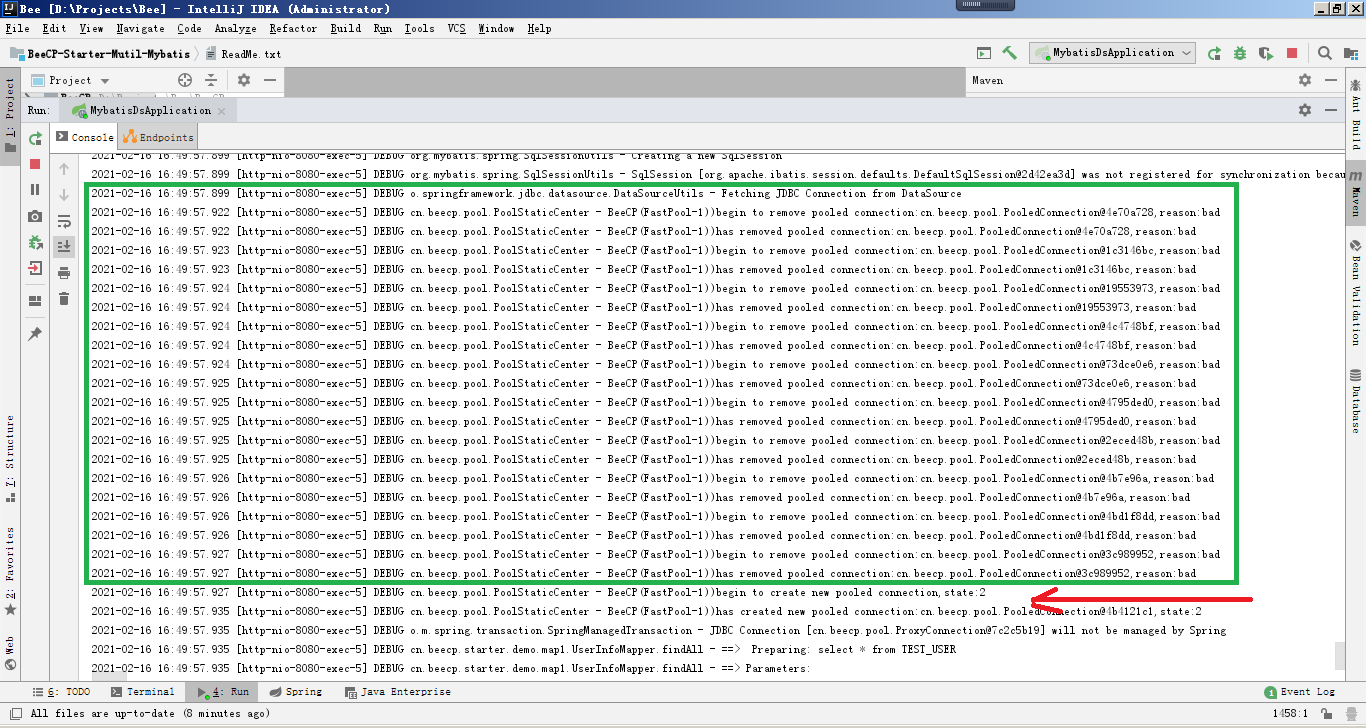Take a thread dump with camera icon
This screenshot has height=728, width=1366.
click(35, 216)
